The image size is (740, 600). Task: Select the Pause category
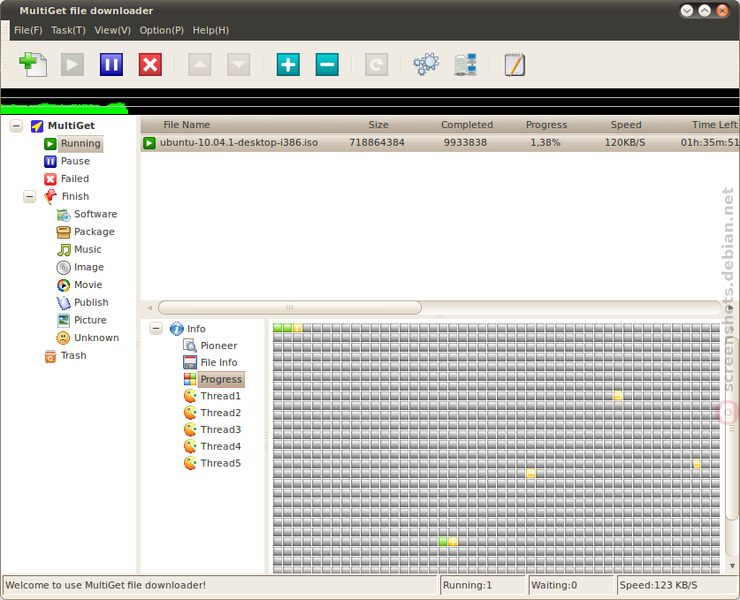tap(75, 161)
